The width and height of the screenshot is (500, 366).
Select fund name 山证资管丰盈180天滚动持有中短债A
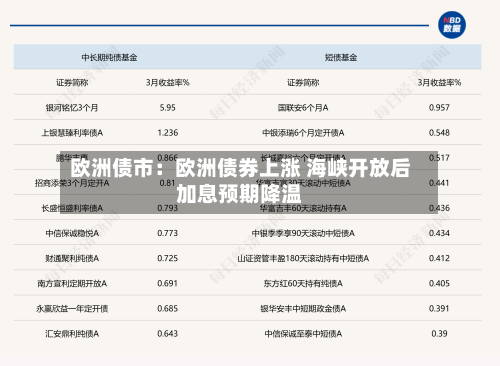303,258
